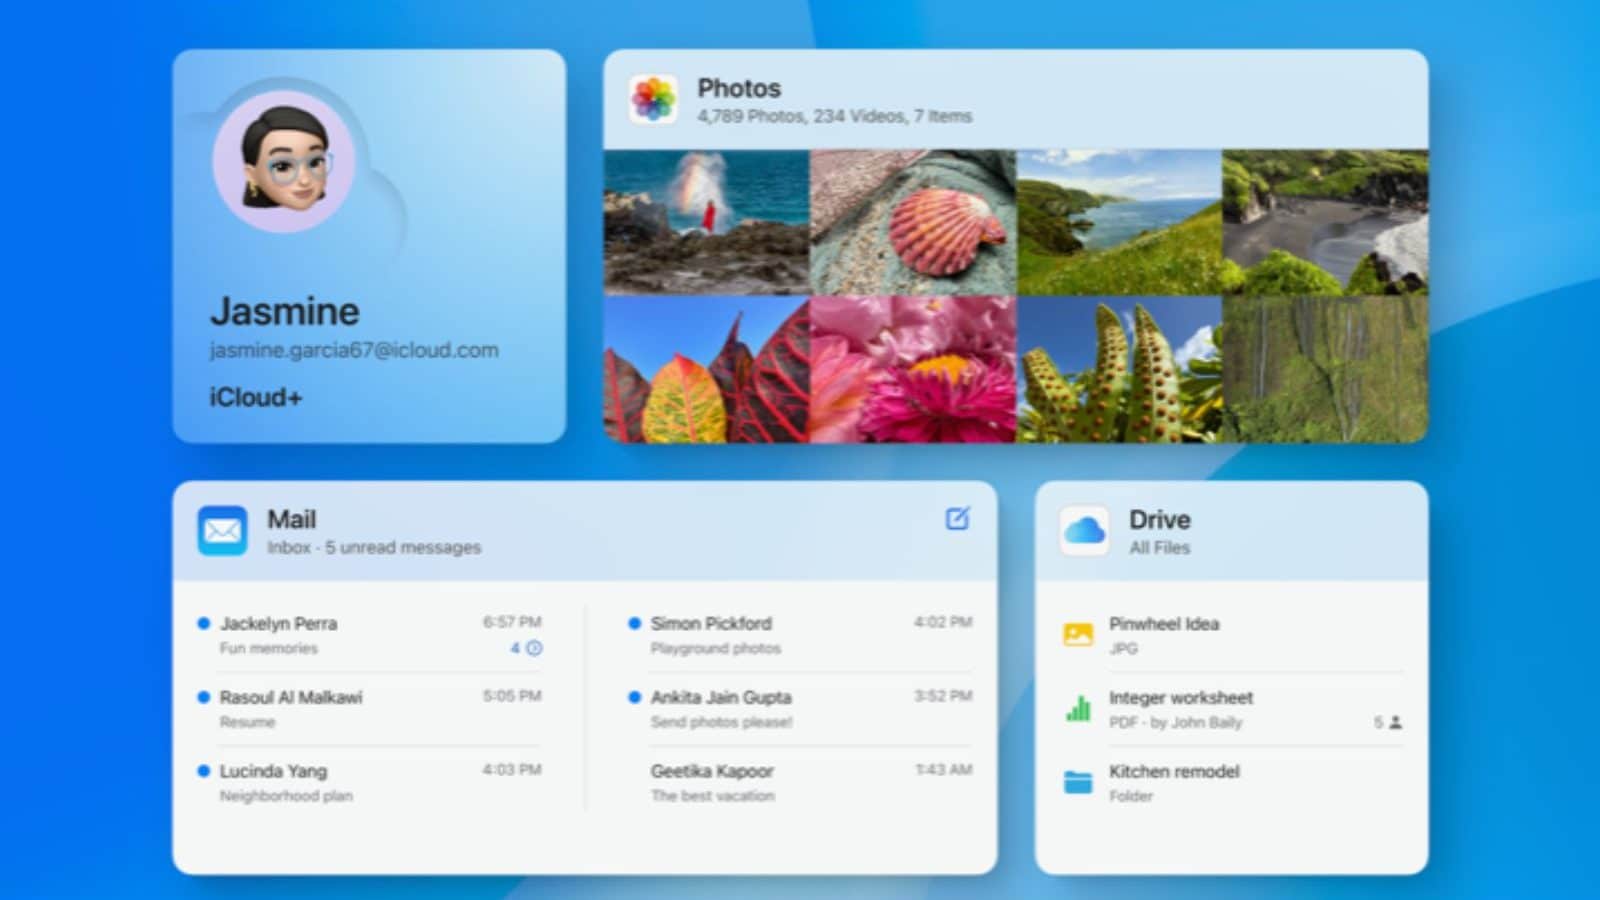Open the Drive title link
Image resolution: width=1600 pixels, height=900 pixels.
pos(1159,520)
